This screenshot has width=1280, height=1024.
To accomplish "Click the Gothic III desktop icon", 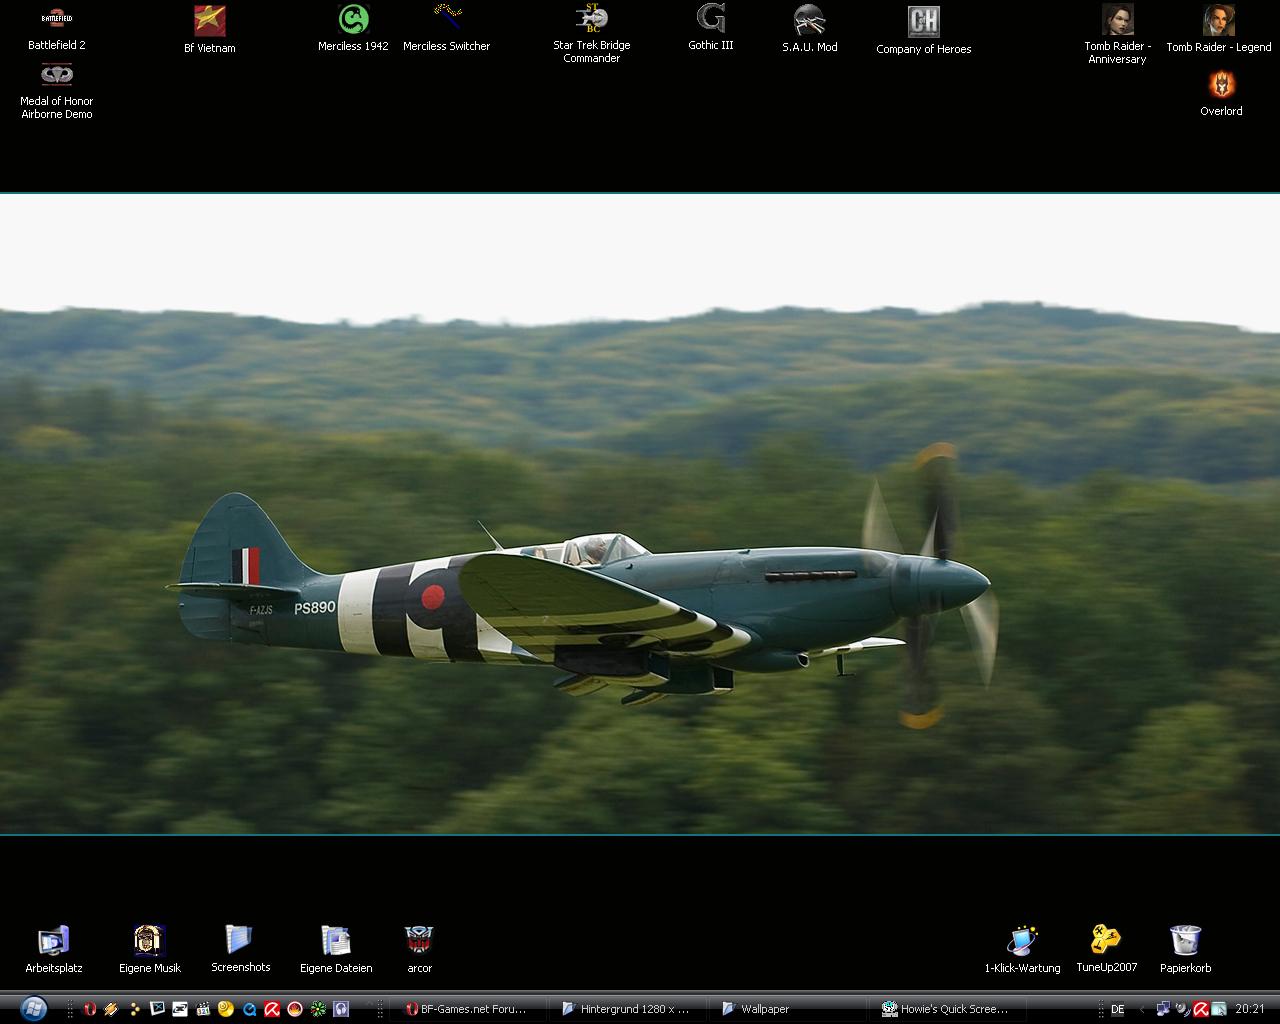I will point(710,19).
